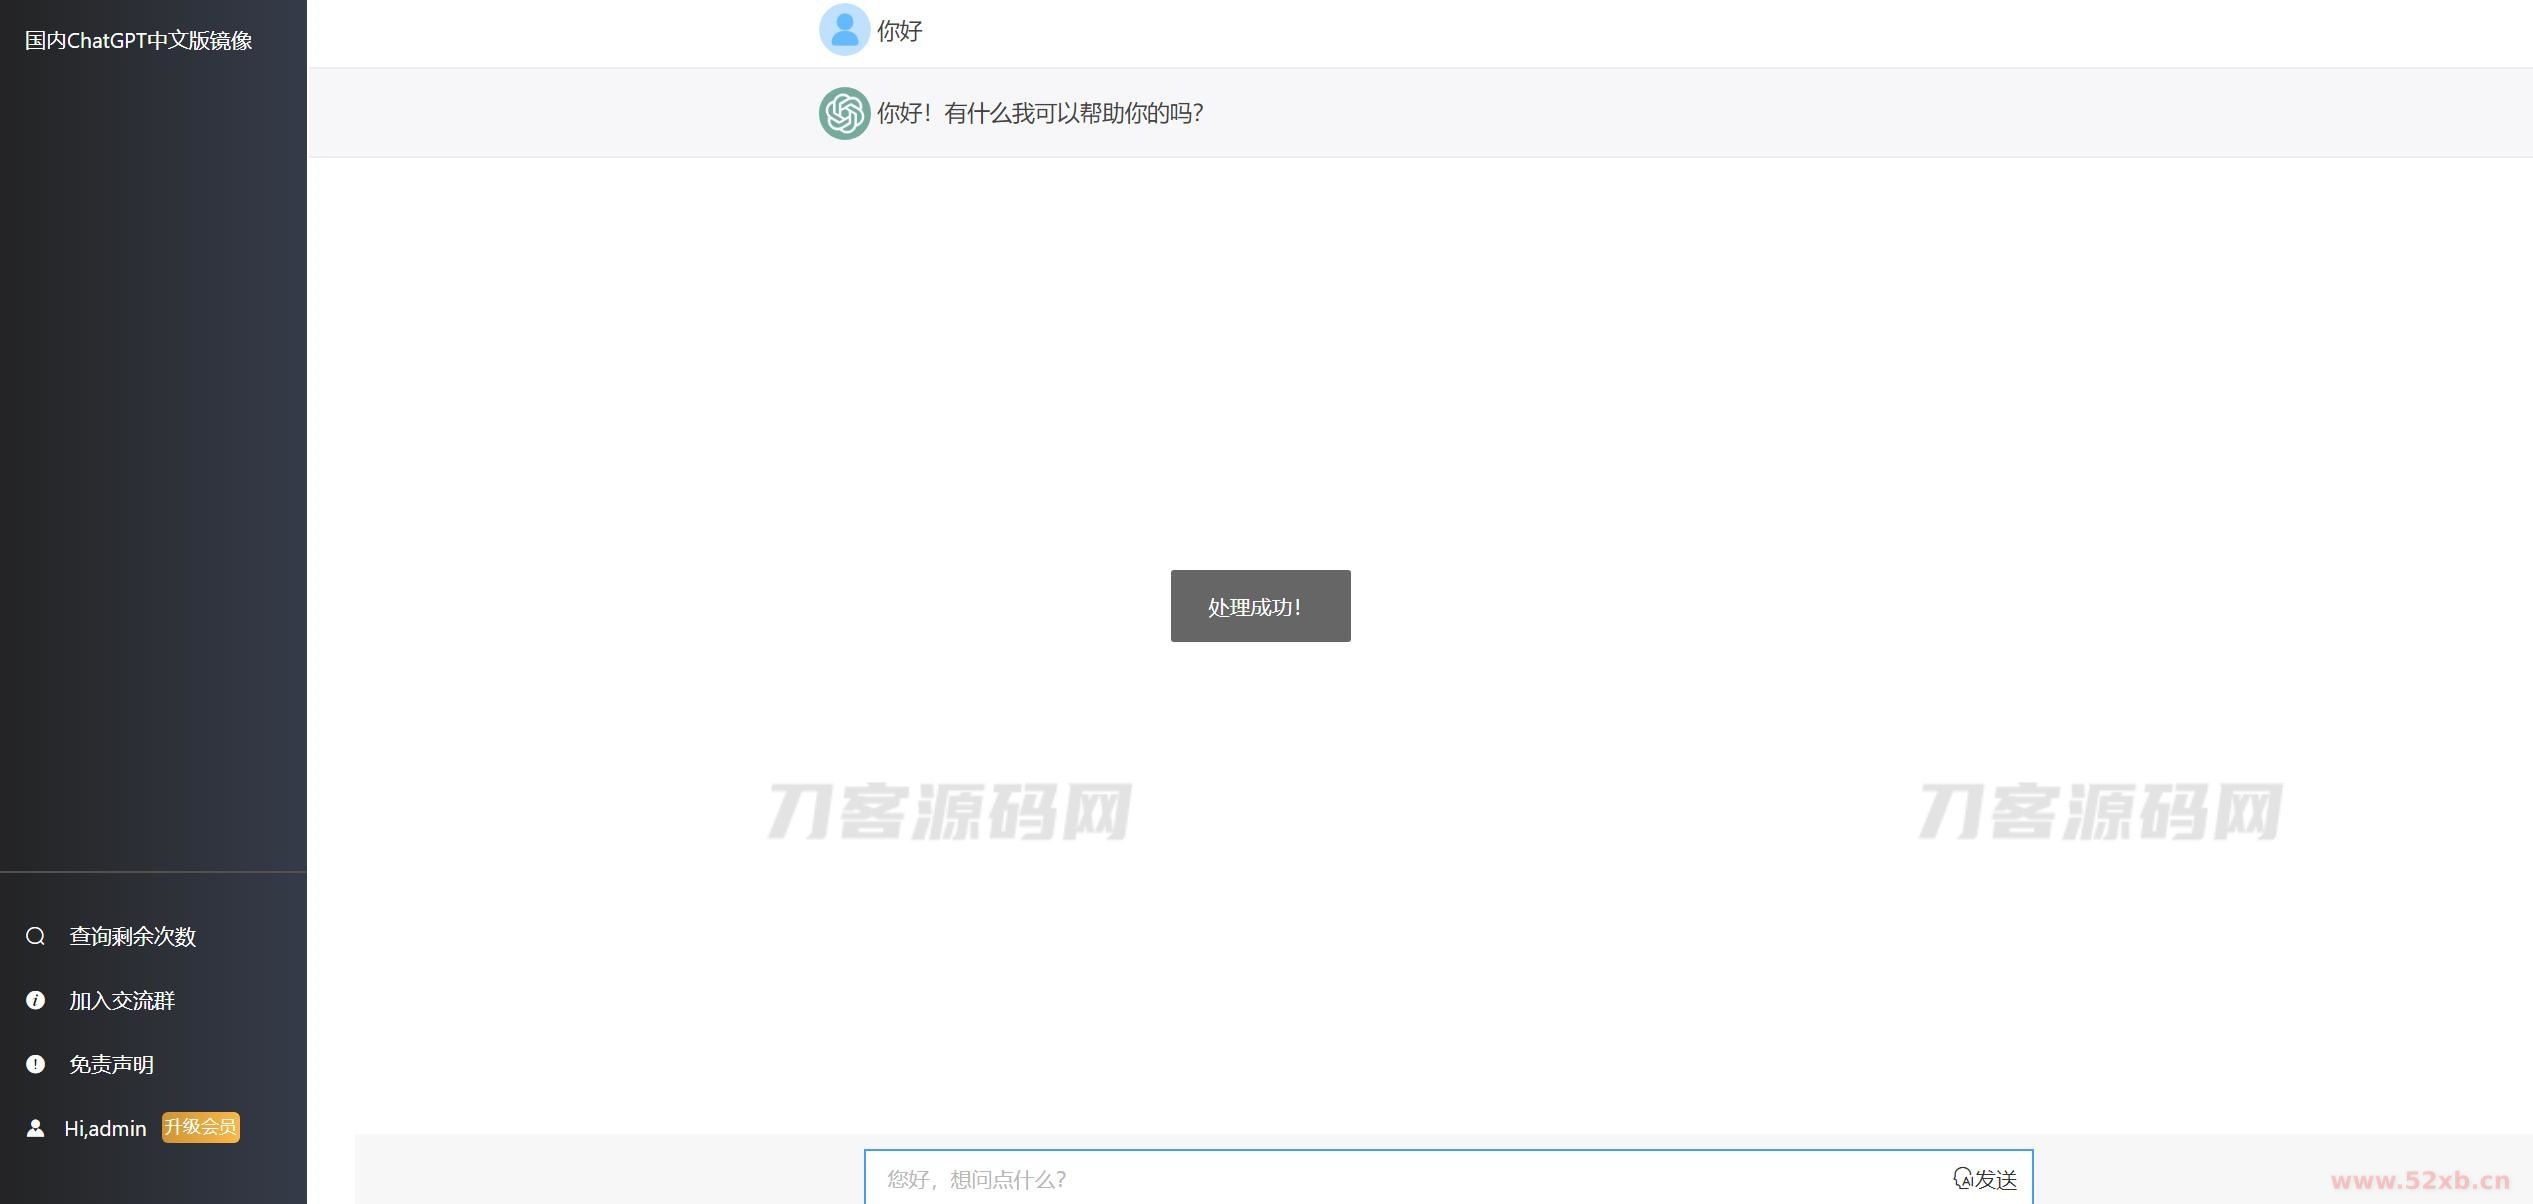Click the AI bubble icon left of 发送
The width and height of the screenshot is (2533, 1204).
click(x=1962, y=1178)
